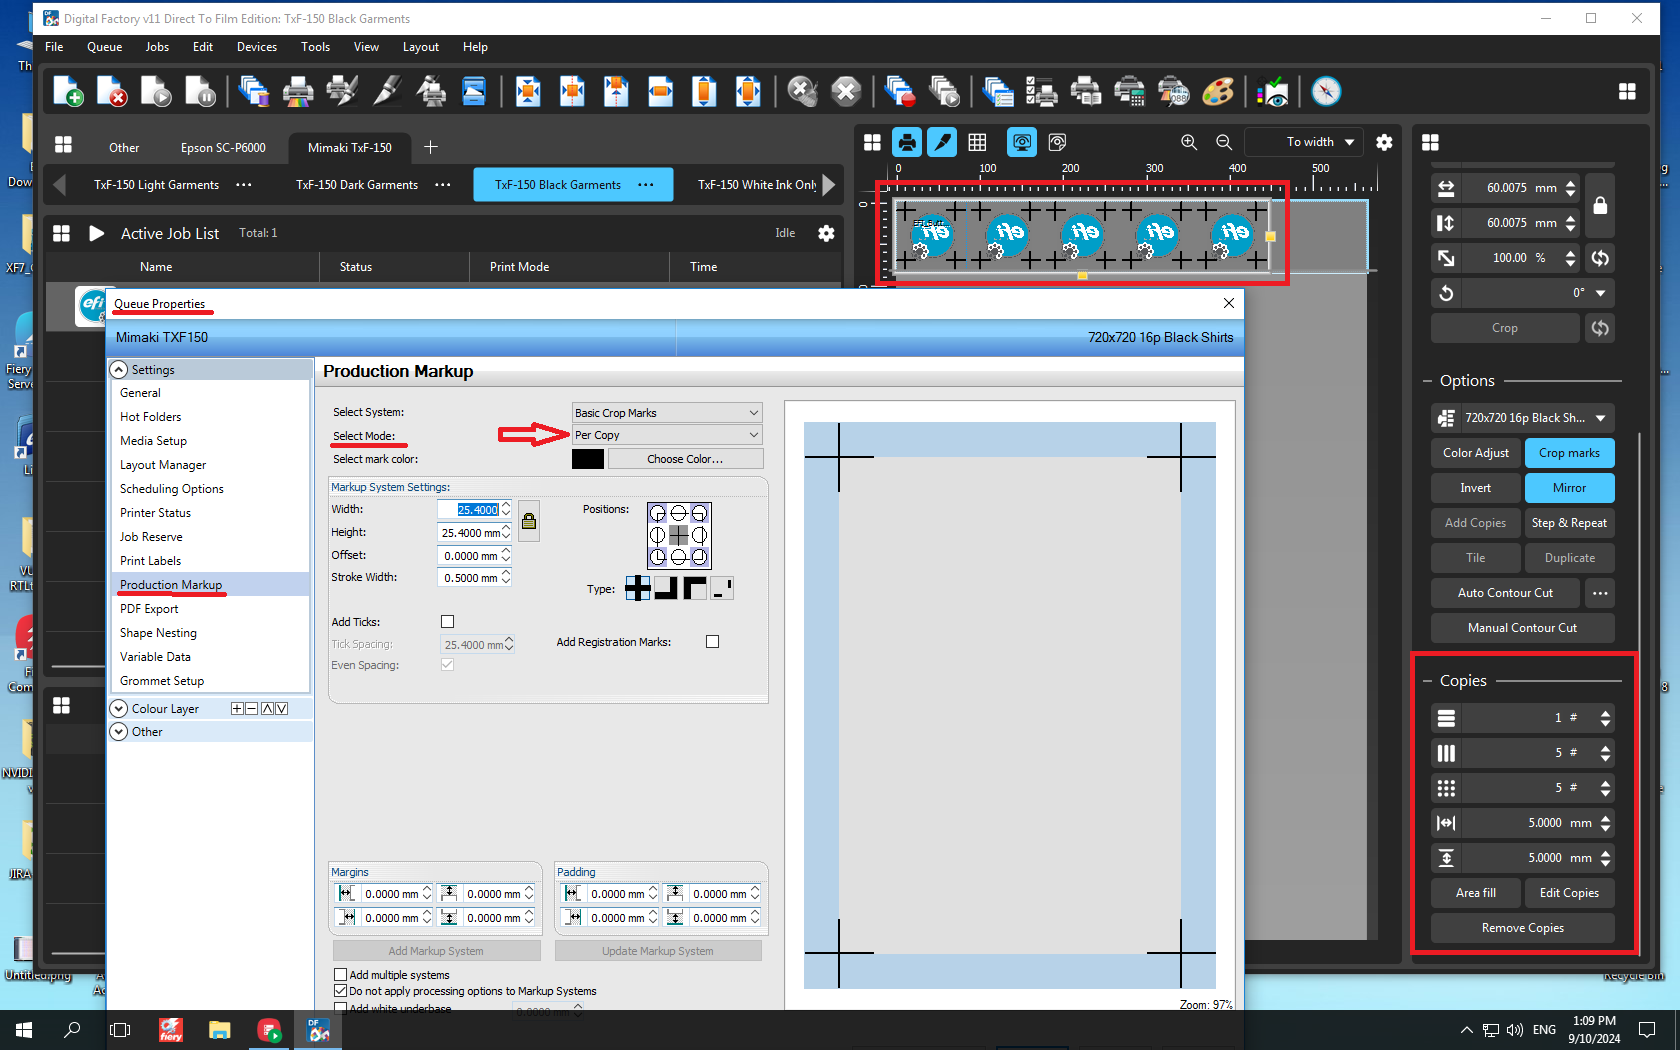Select Shape Nesting in settings list
The height and width of the screenshot is (1050, 1680).
[x=158, y=633]
